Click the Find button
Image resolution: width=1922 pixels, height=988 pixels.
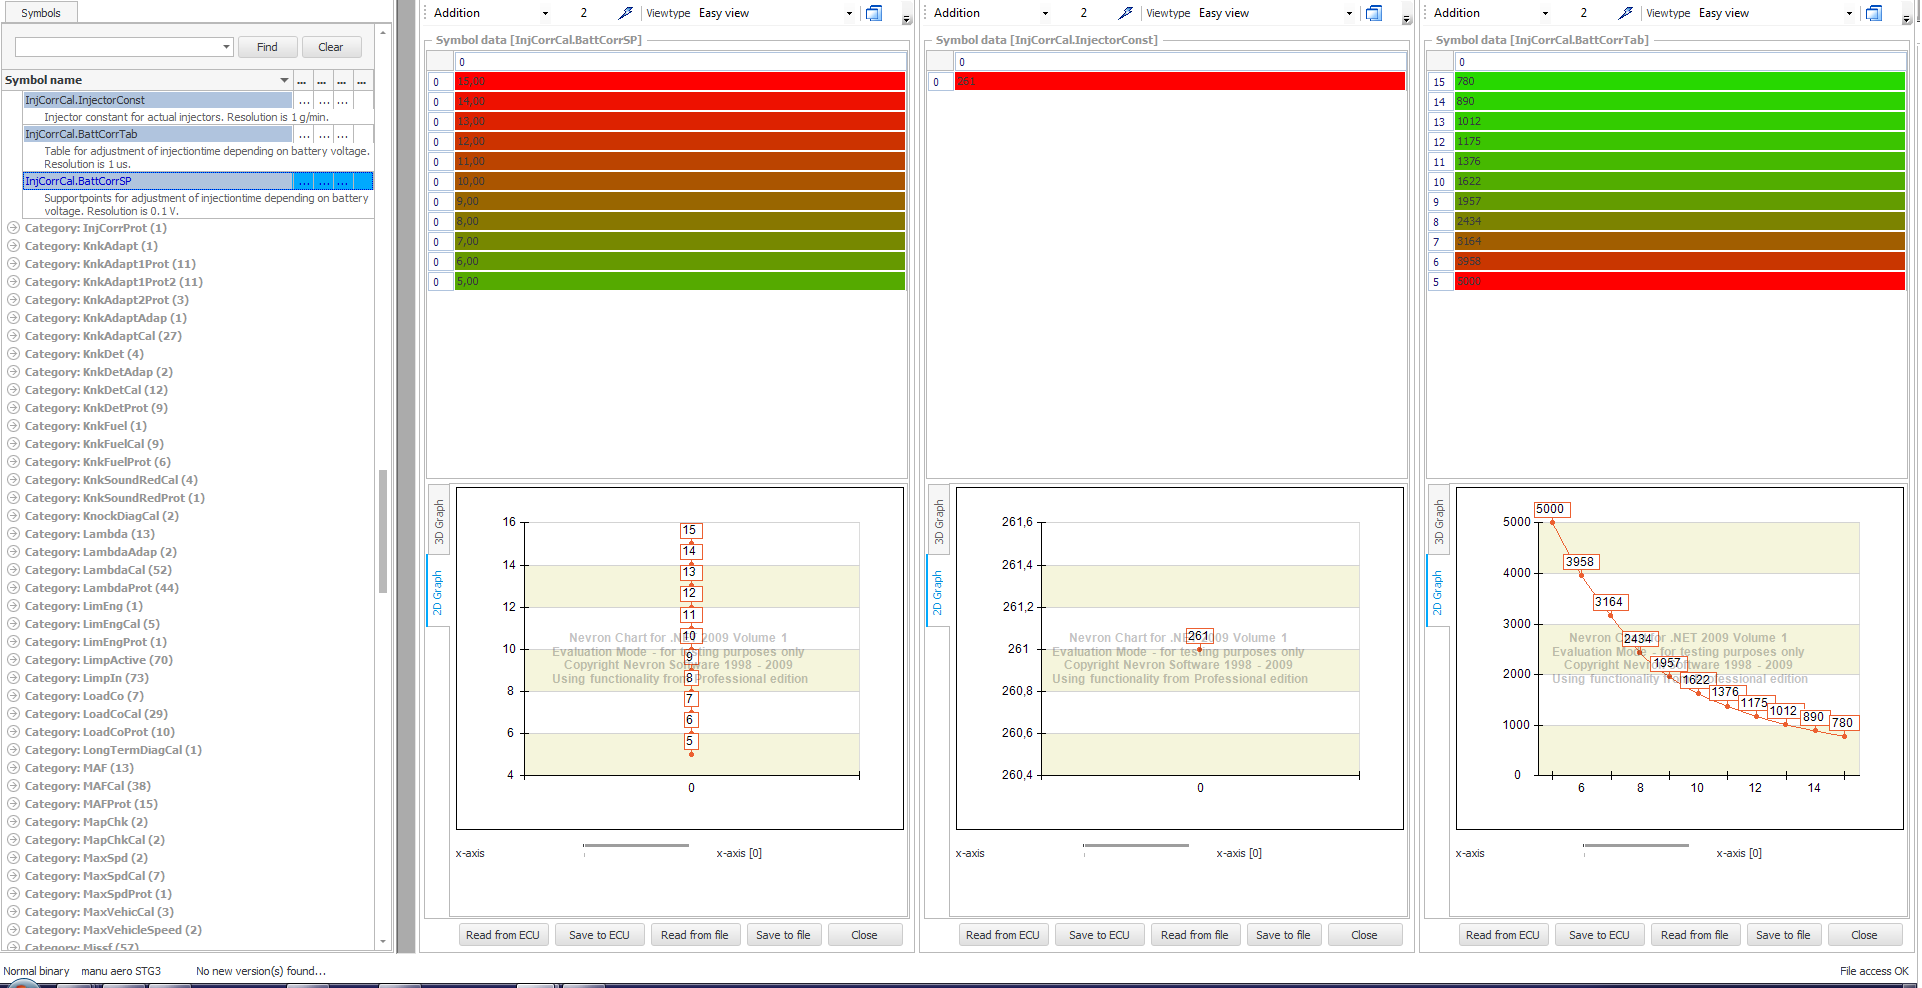point(267,47)
